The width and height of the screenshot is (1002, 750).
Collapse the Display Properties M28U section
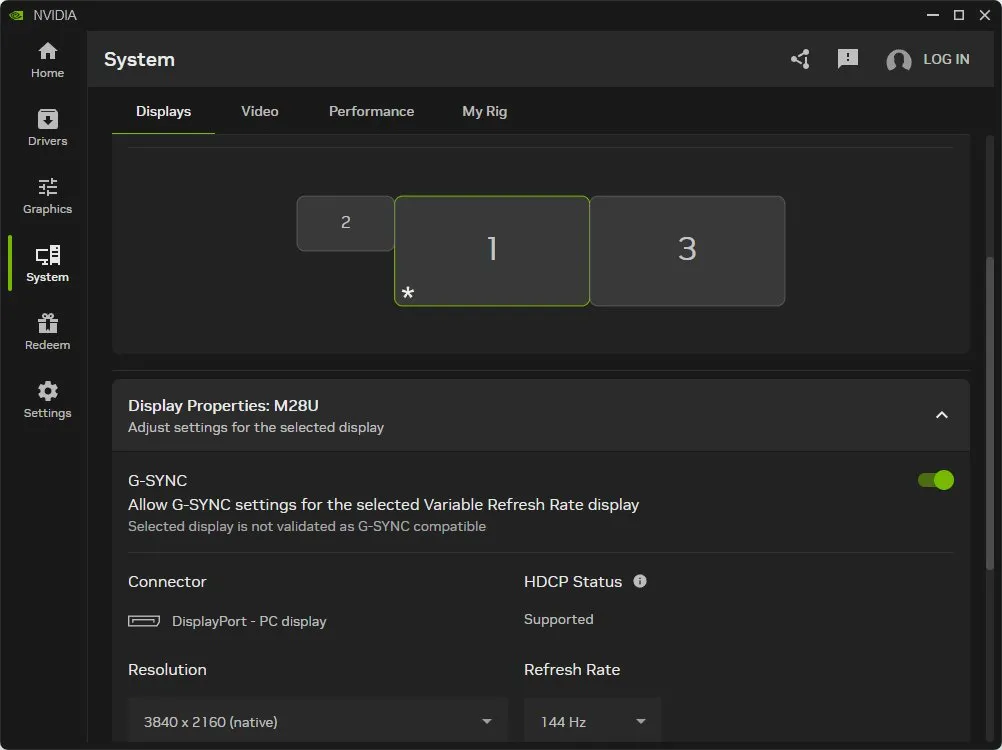click(941, 415)
